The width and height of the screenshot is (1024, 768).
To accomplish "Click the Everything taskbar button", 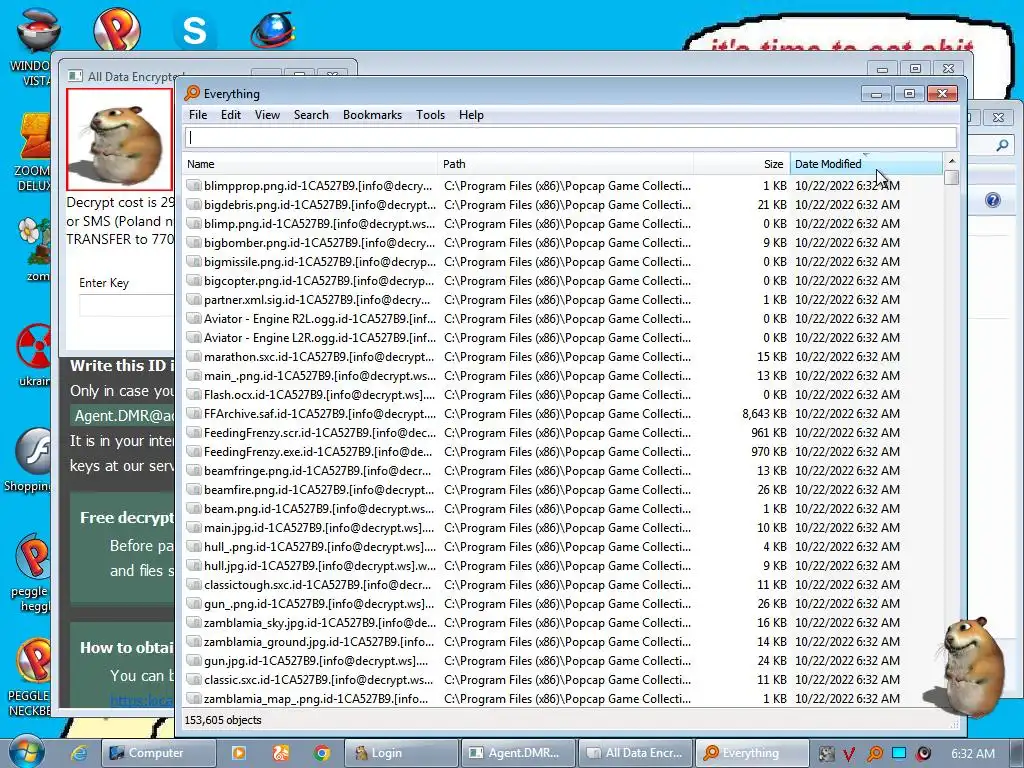I will click(x=752, y=753).
